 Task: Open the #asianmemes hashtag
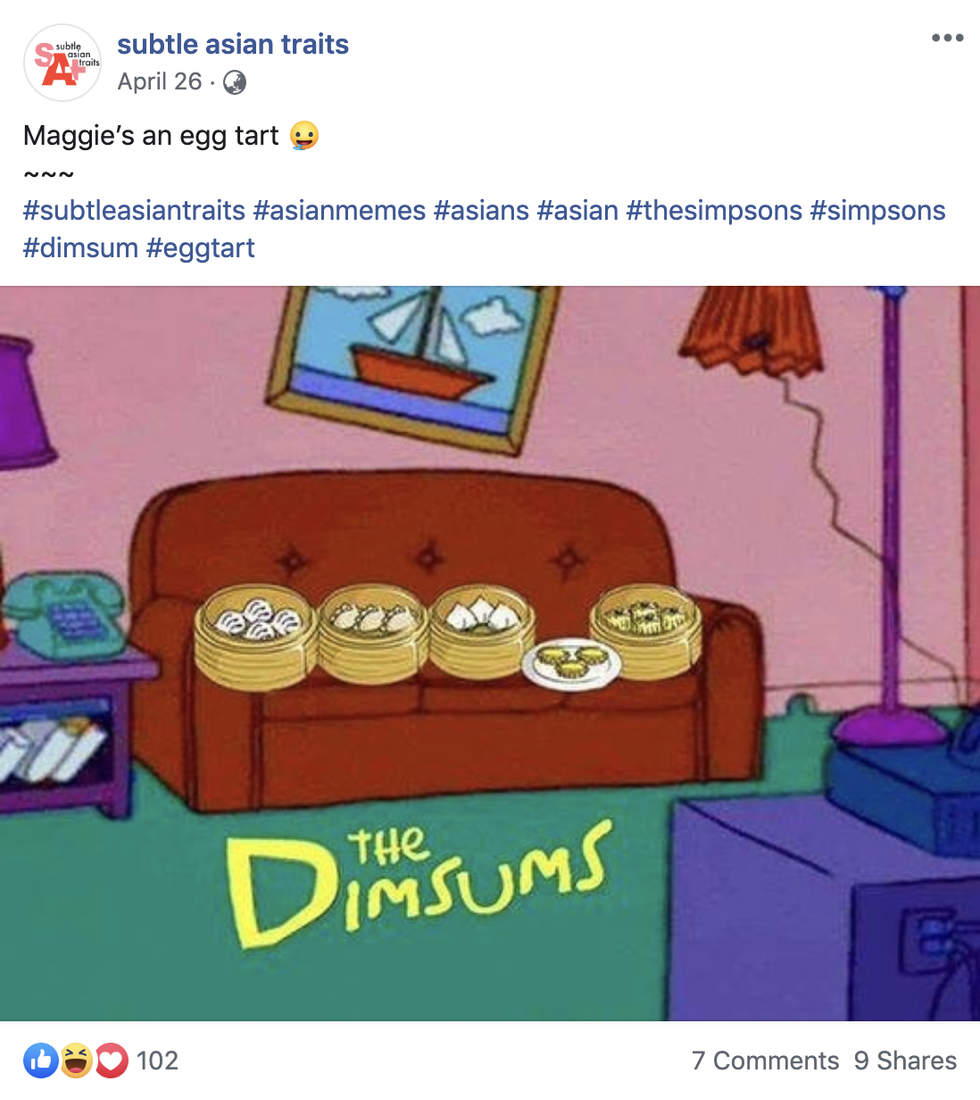[x=339, y=210]
